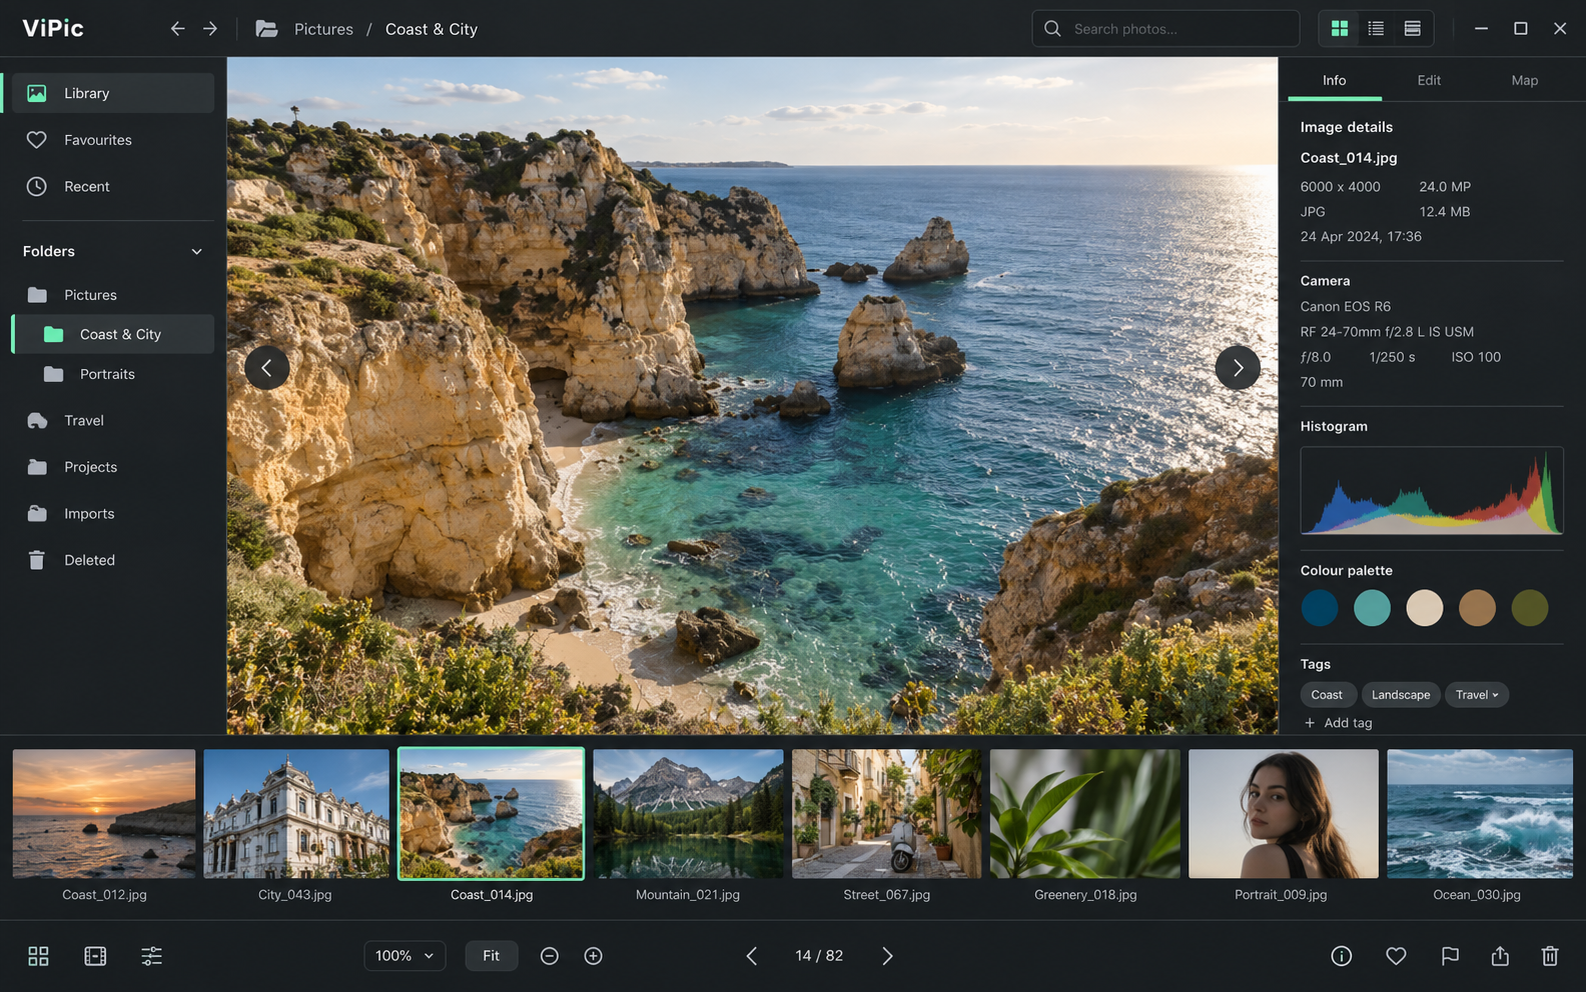The width and height of the screenshot is (1586, 992).
Task: Open the Portrait_009.jpg thumbnail
Action: 1283,814
